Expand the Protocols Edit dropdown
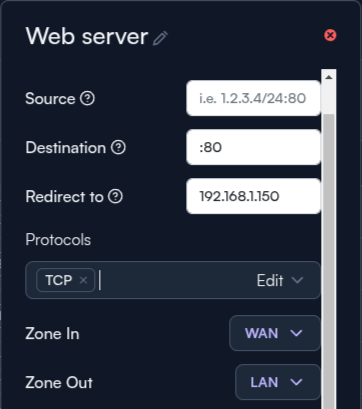 [280, 280]
